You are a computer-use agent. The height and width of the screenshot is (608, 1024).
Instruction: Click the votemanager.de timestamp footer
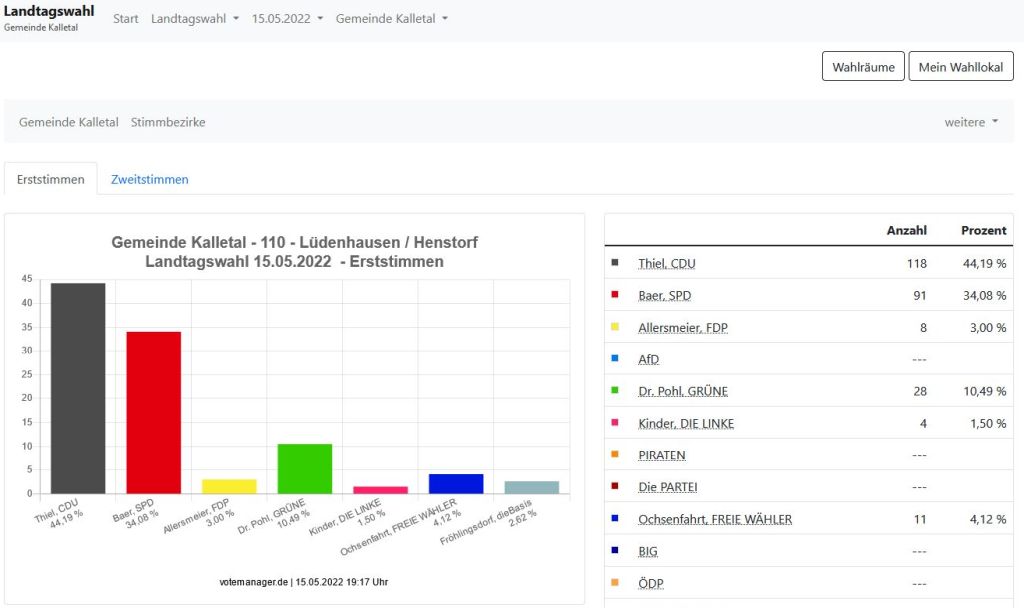click(x=304, y=582)
